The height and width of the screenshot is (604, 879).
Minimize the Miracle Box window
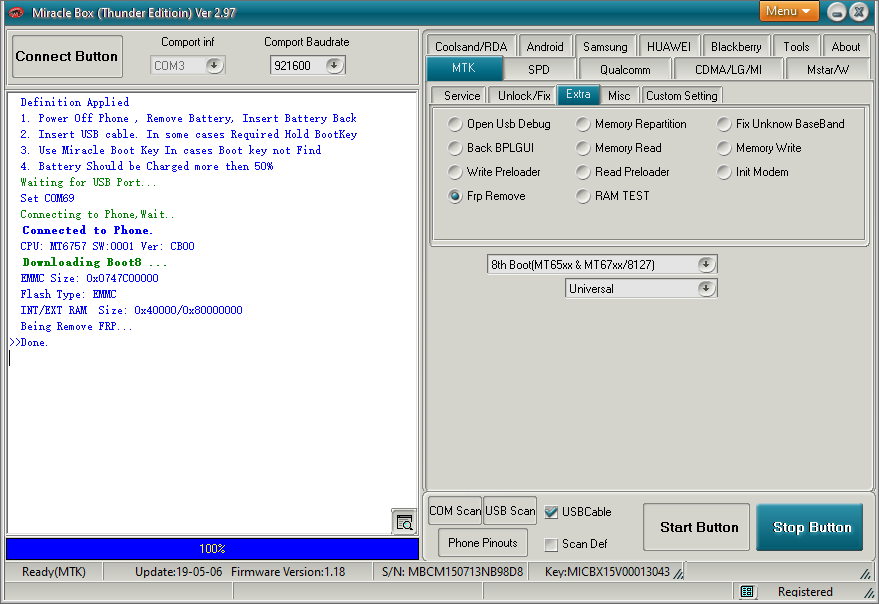click(836, 12)
